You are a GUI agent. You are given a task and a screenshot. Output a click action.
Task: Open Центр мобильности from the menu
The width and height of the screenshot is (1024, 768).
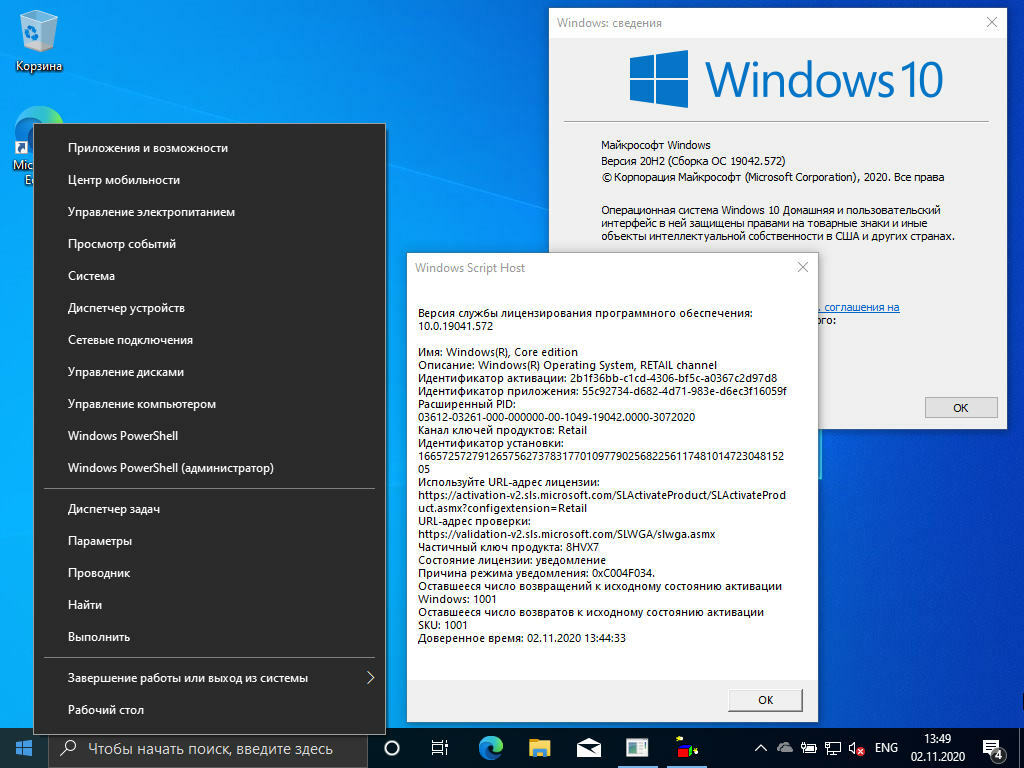(x=210, y=180)
